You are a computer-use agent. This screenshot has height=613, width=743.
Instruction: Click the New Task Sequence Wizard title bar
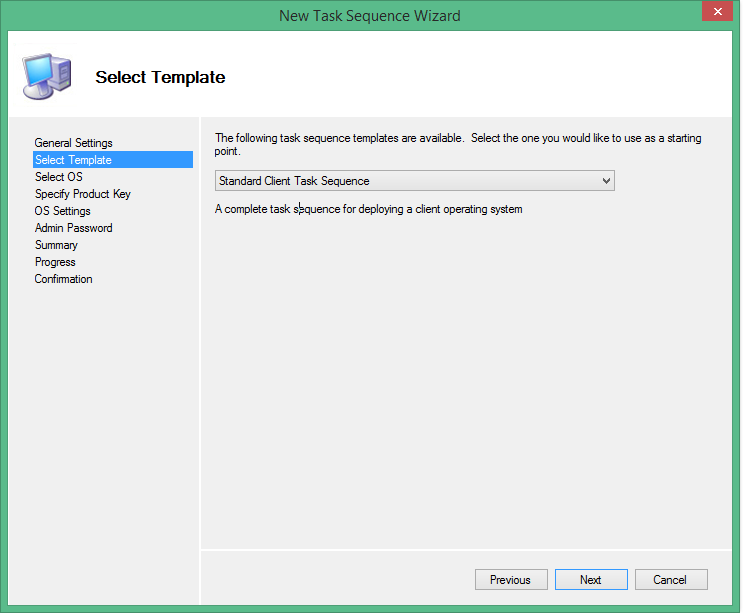click(370, 15)
